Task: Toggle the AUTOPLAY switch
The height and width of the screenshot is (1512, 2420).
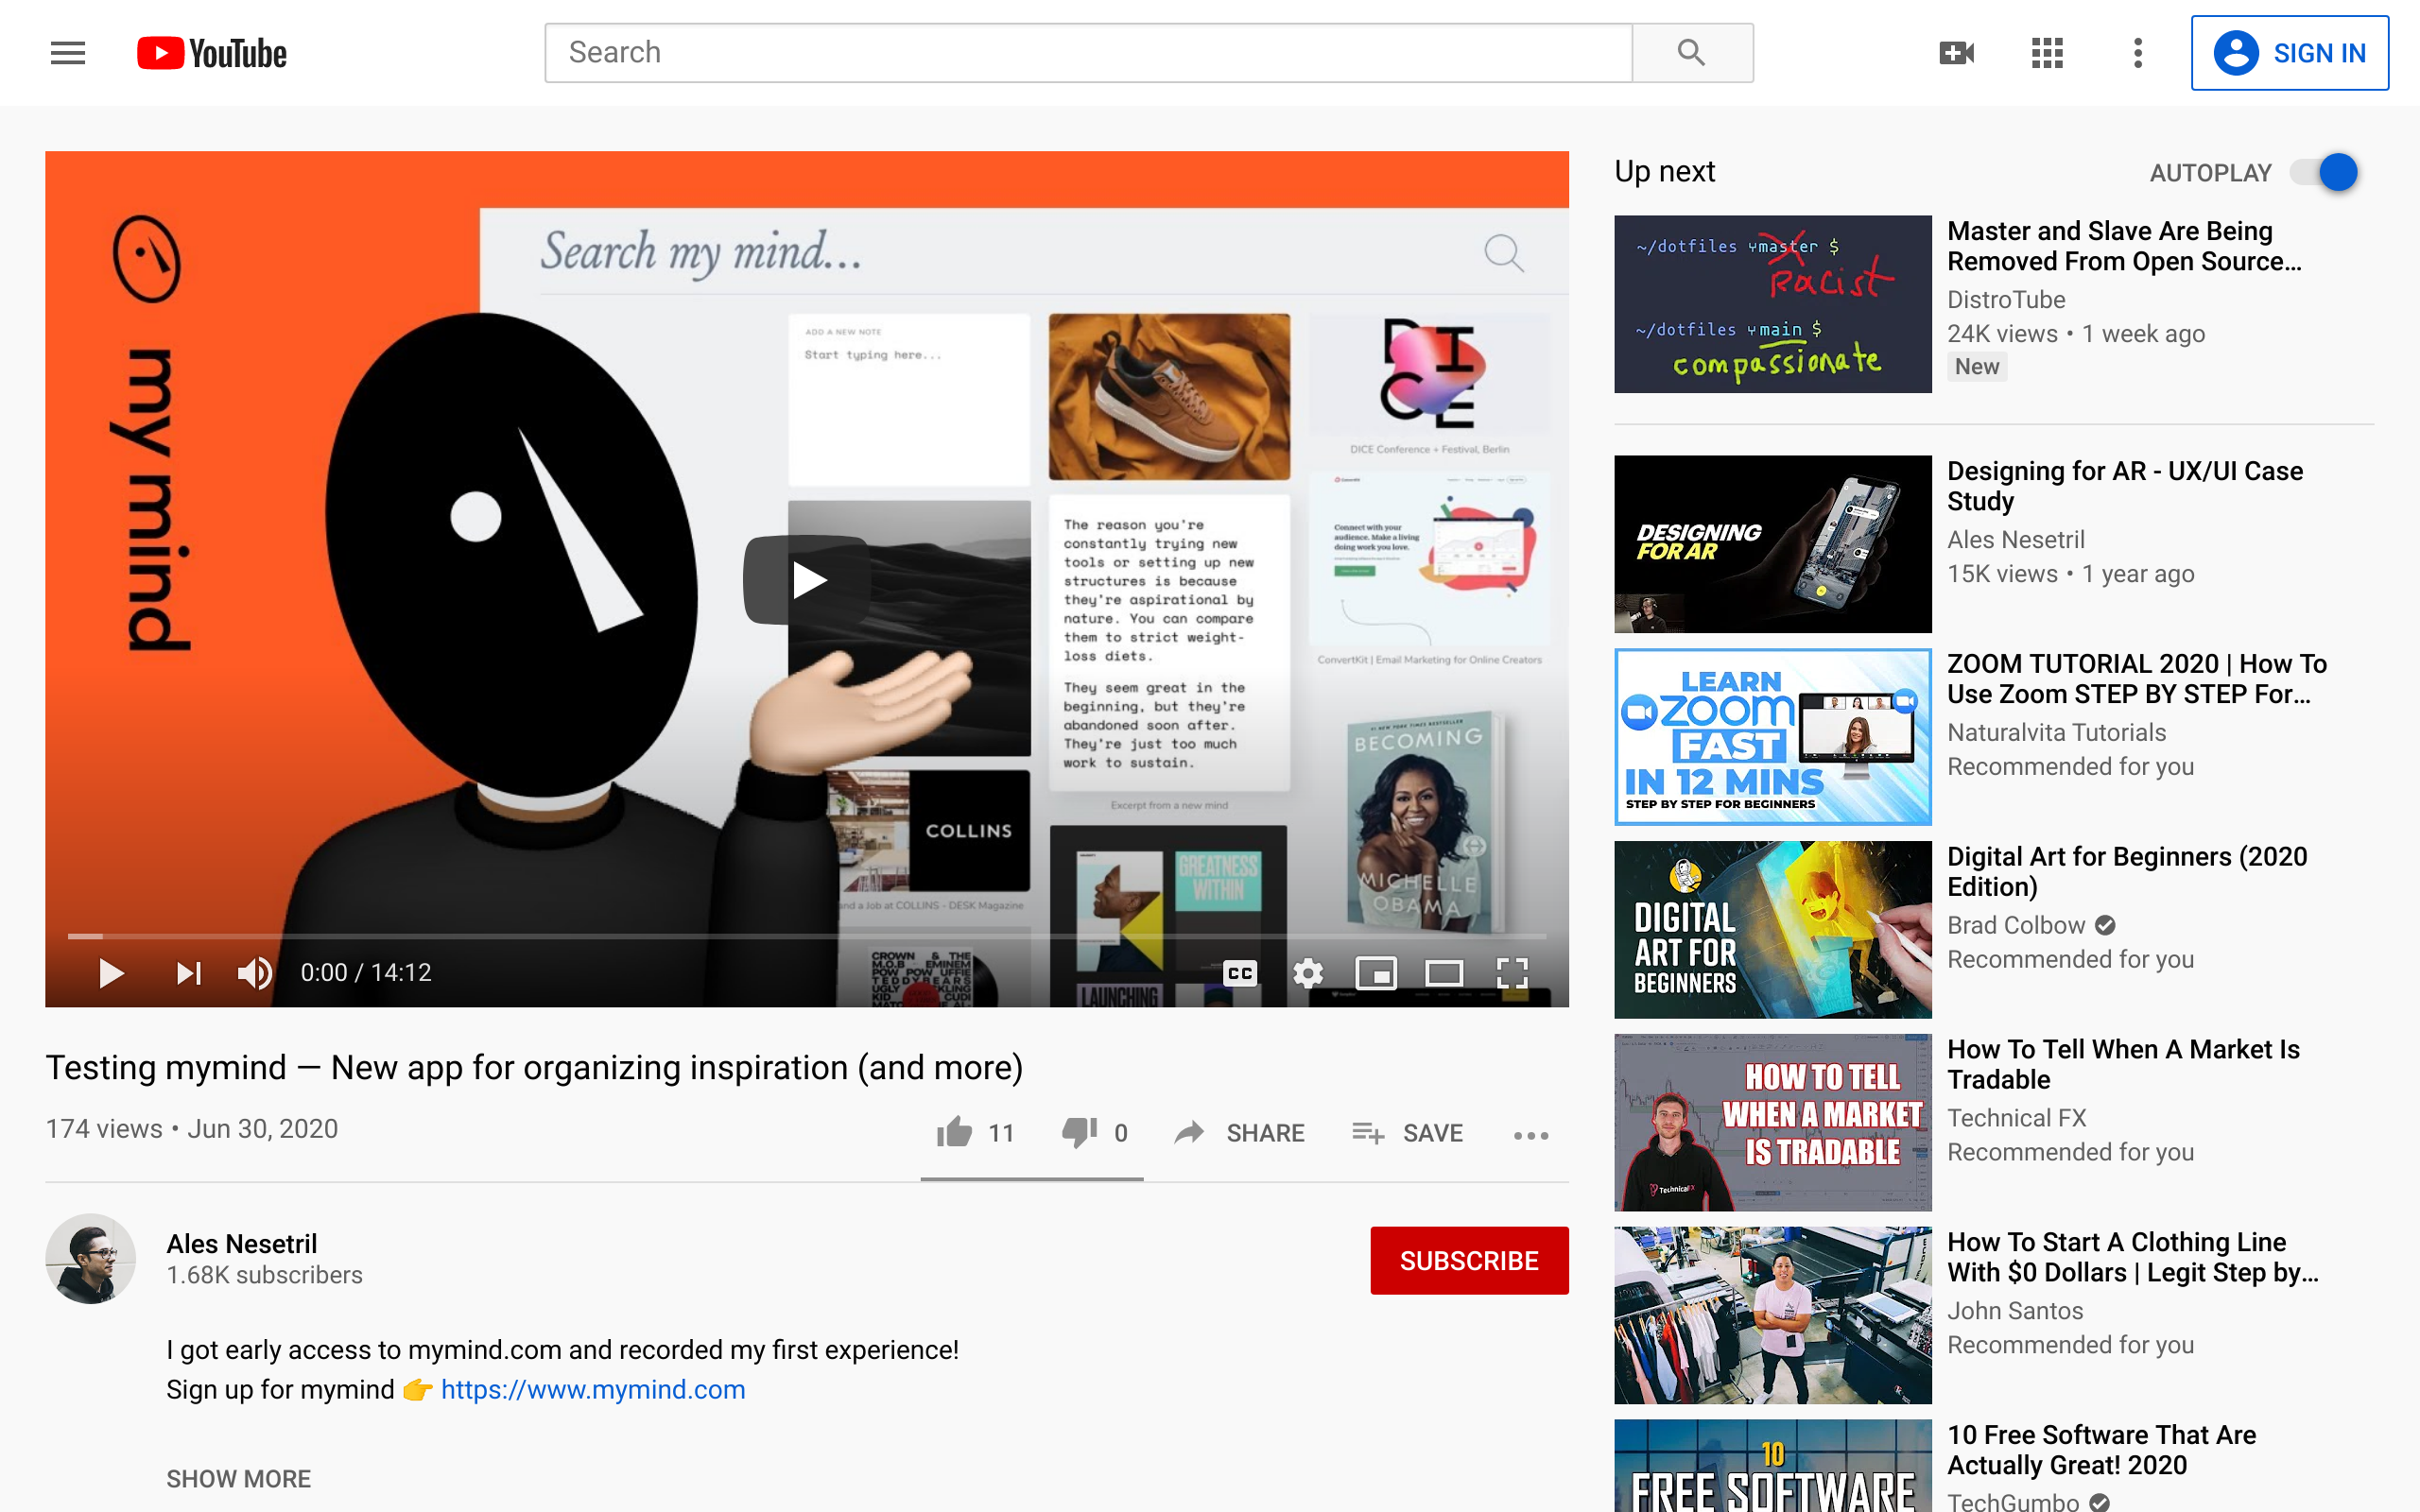Action: pos(2324,172)
